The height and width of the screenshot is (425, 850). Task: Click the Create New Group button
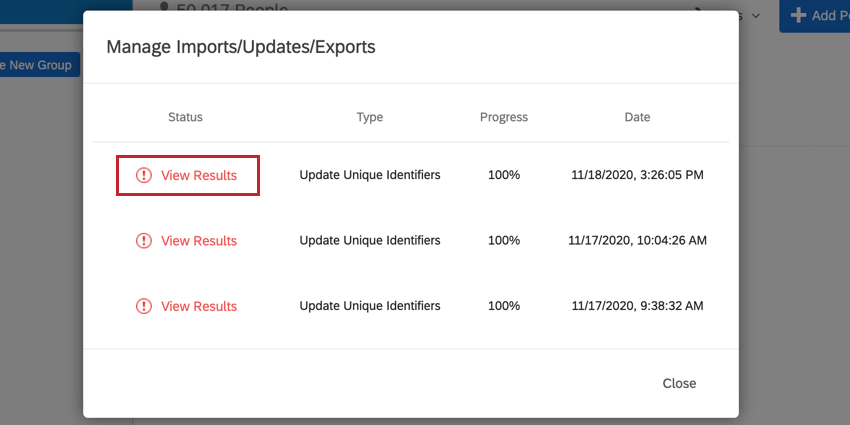(x=38, y=65)
